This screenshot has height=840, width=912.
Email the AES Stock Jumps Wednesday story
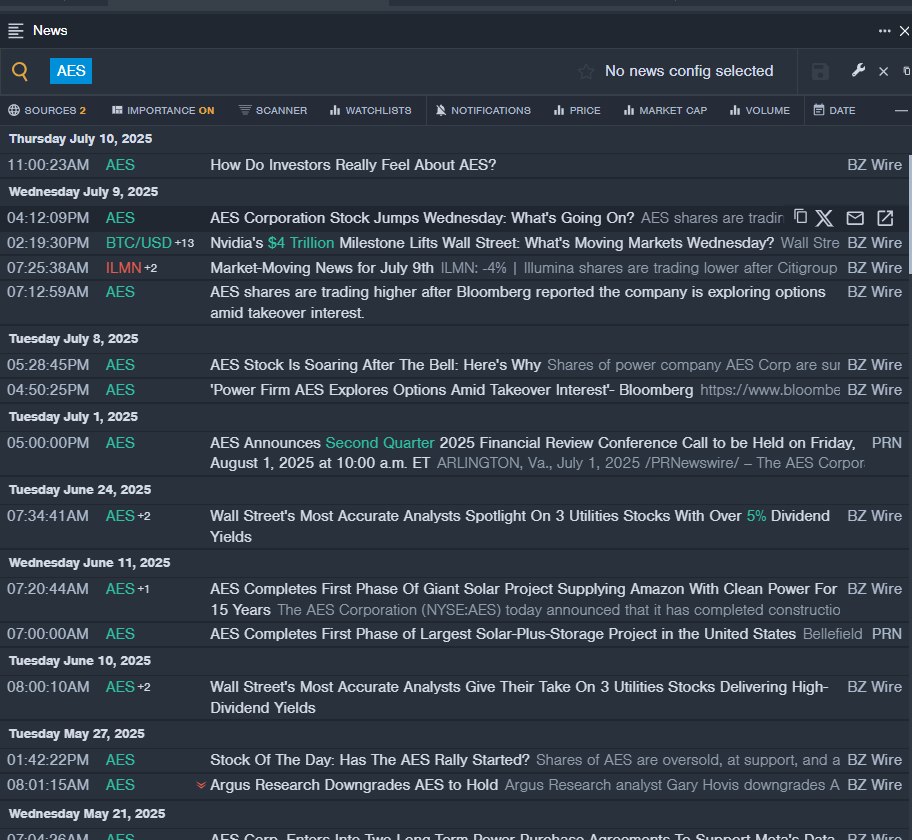coord(855,218)
